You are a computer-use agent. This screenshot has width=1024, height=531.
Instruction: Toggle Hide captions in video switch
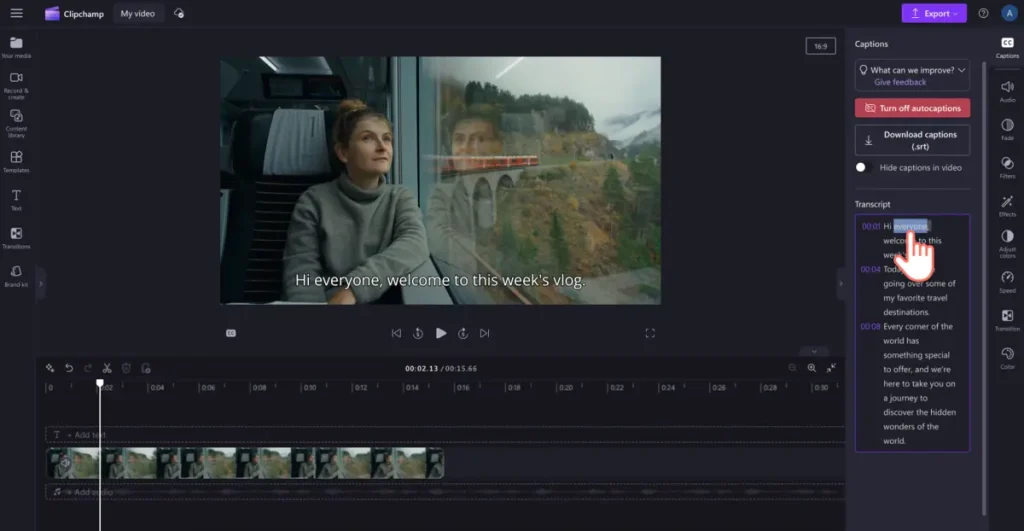point(863,167)
